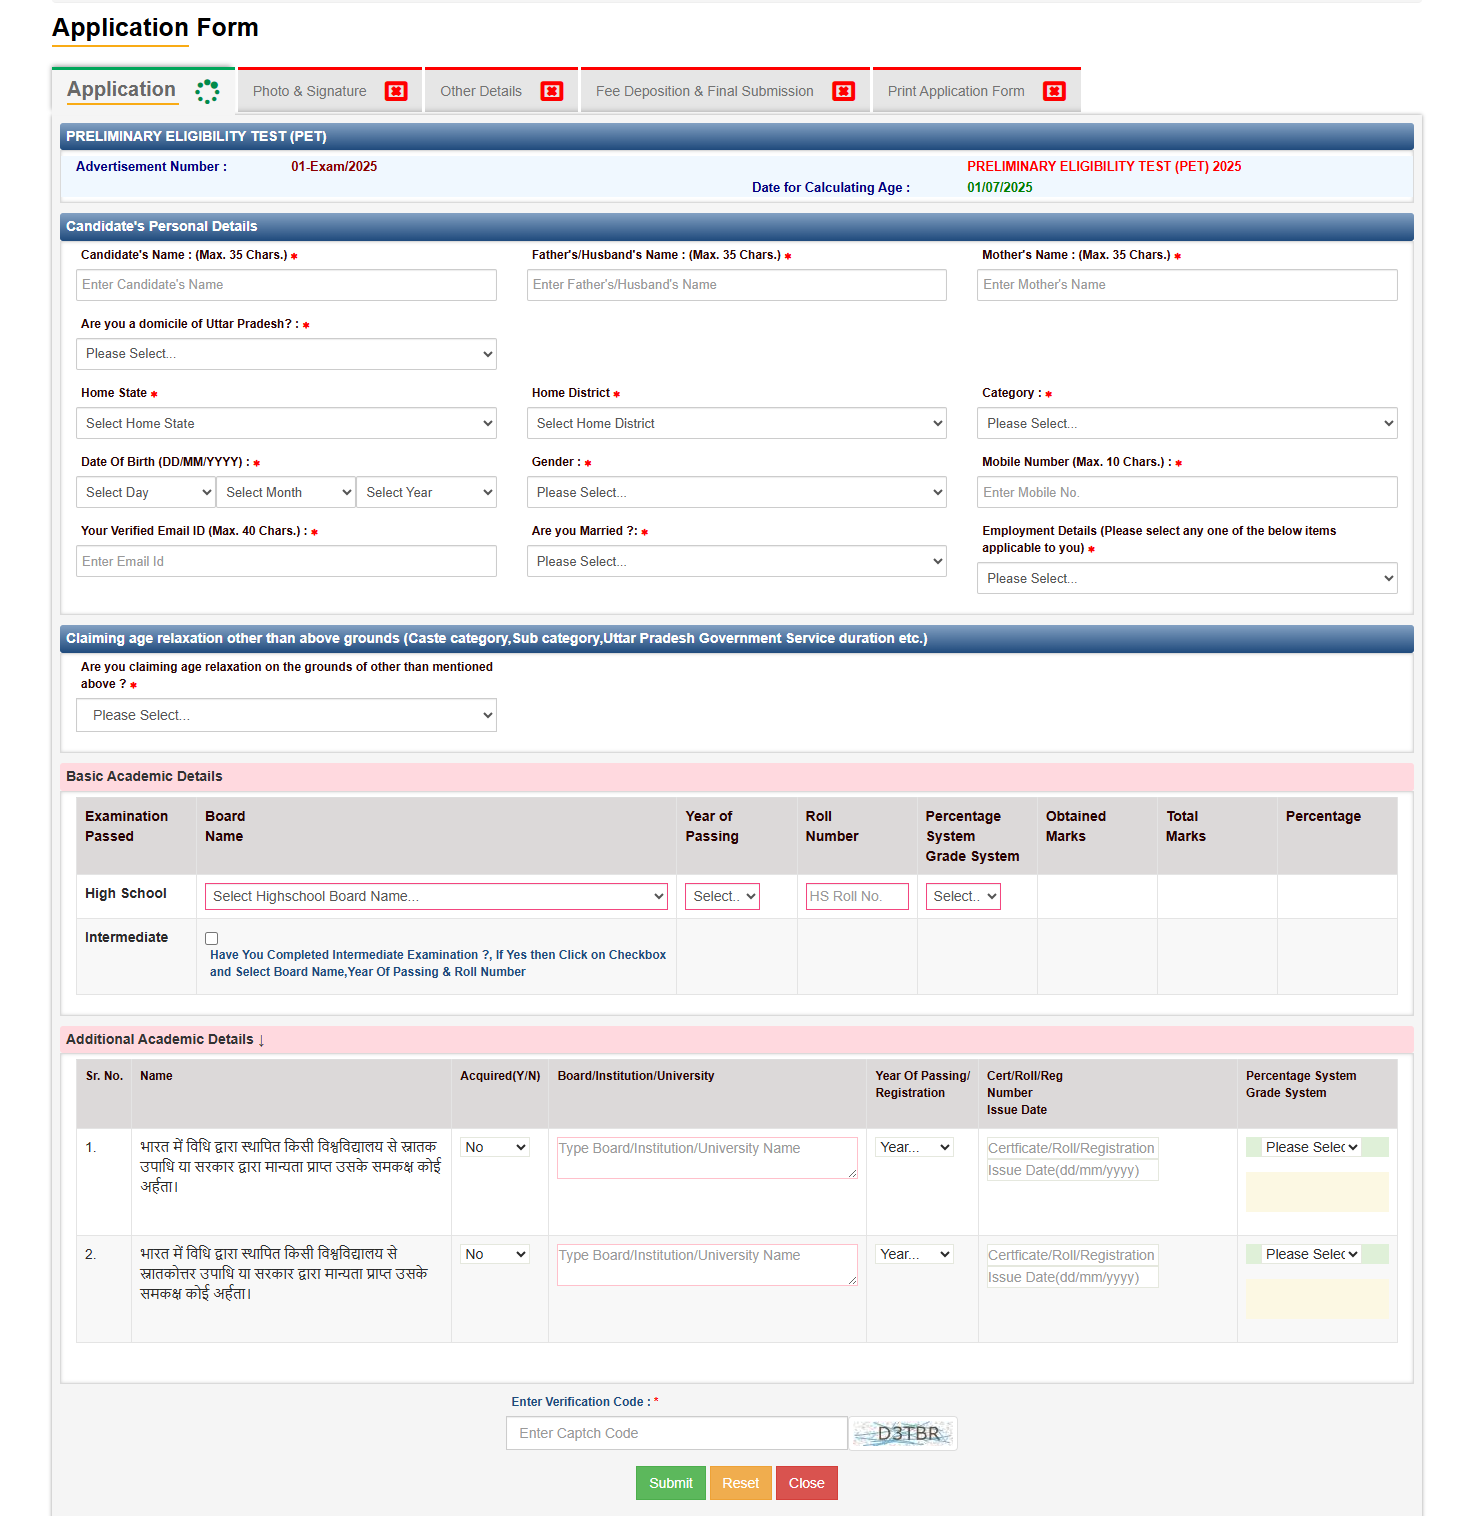Focus the Mother's Name input field

1187,285
